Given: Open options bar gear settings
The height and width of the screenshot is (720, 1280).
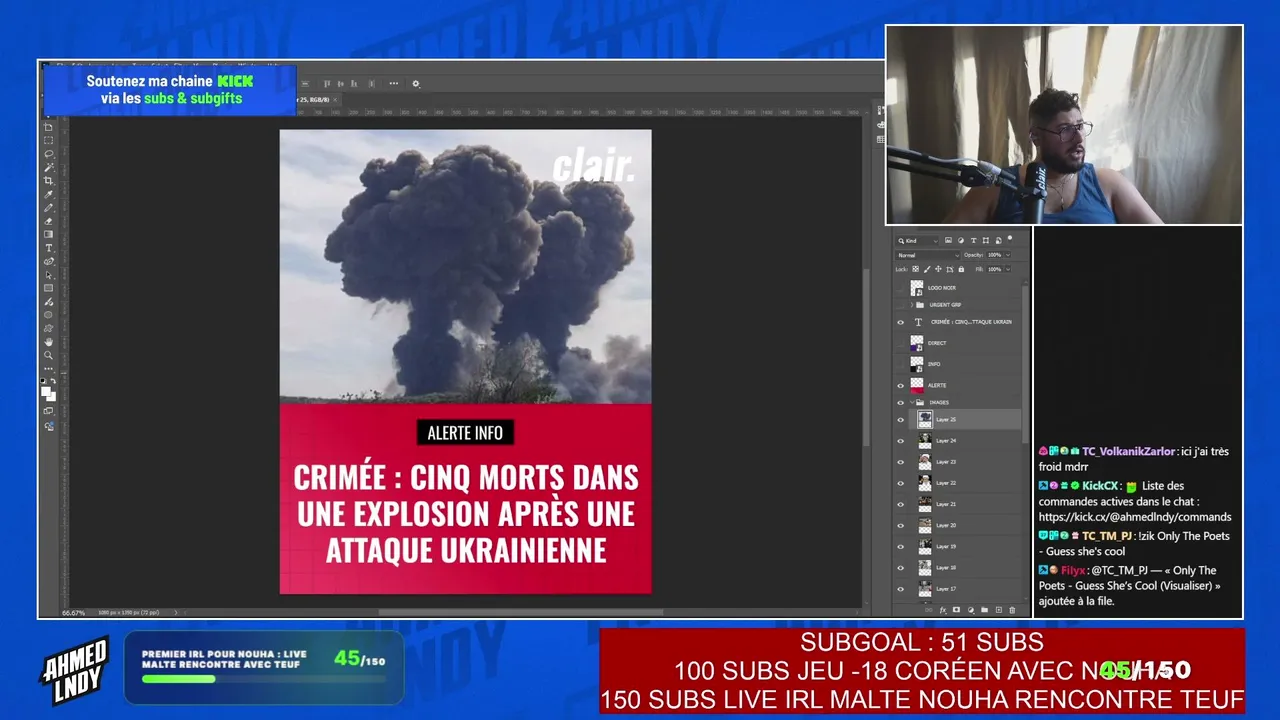Looking at the screenshot, I should coord(416,84).
